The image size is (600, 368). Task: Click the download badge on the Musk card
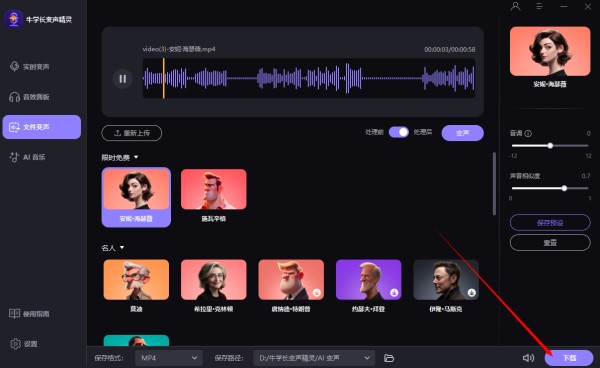pos(471,293)
